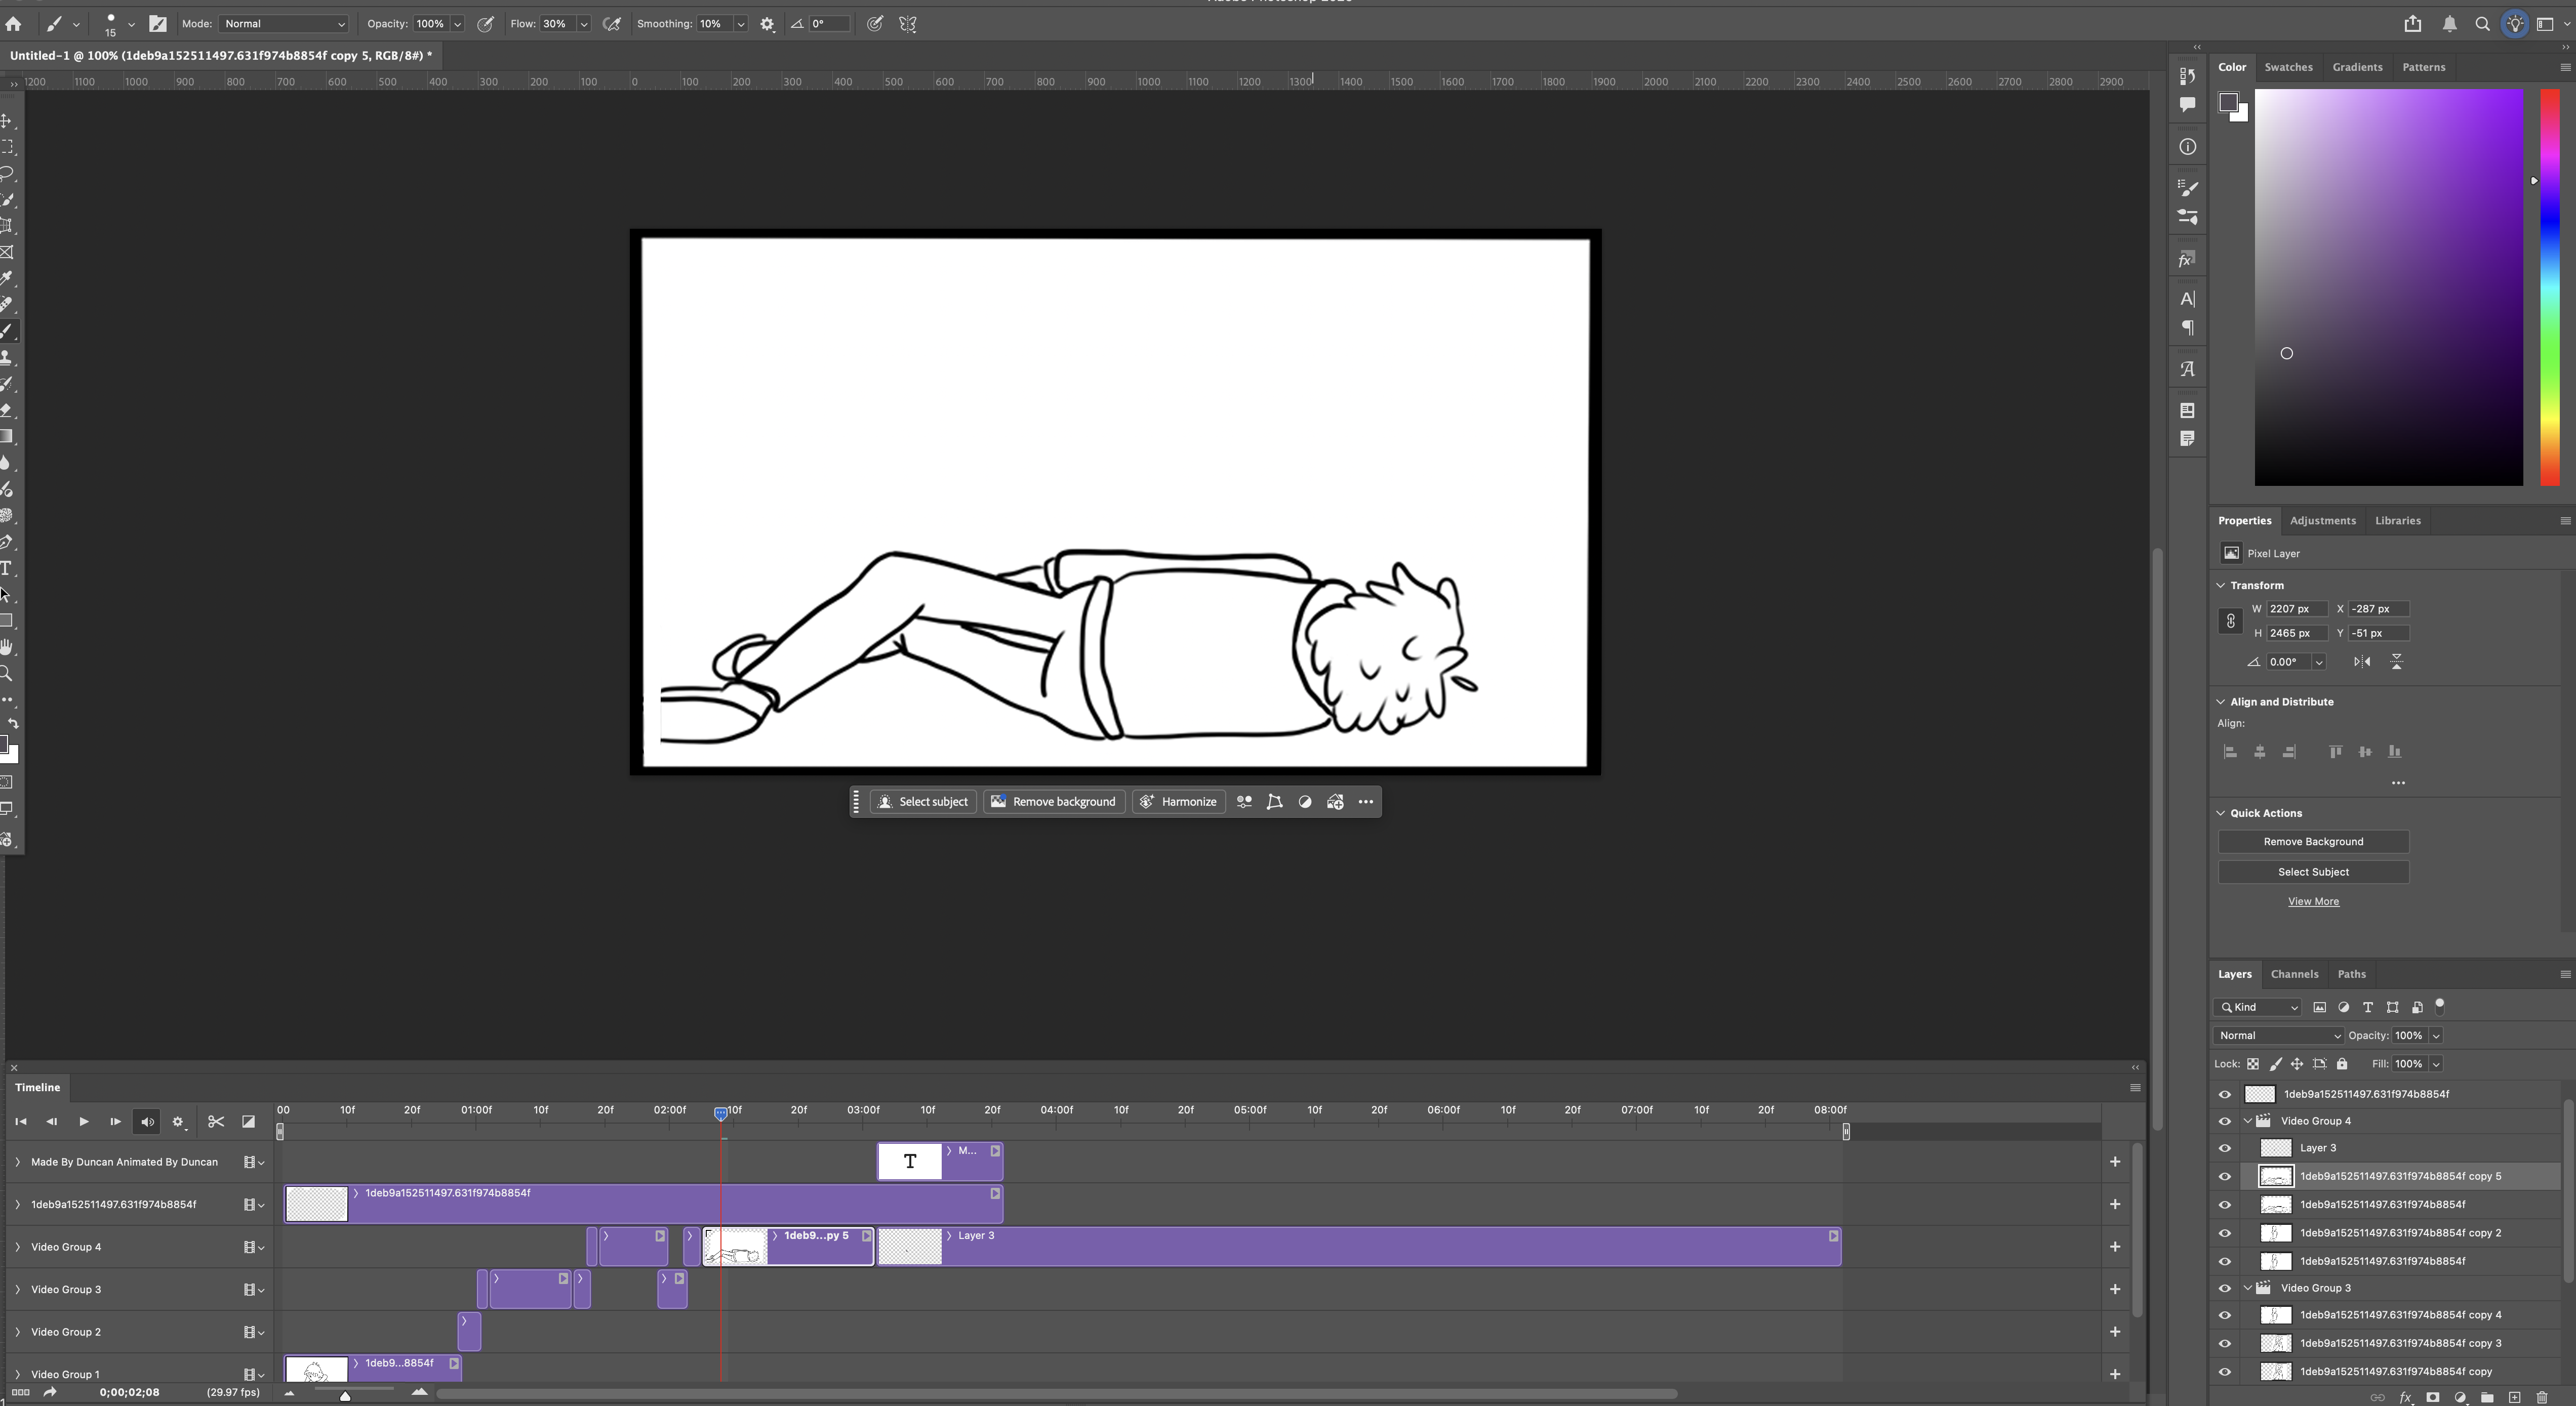The width and height of the screenshot is (2576, 1406).
Task: Select the Type tool in toolbar
Action: [6, 568]
